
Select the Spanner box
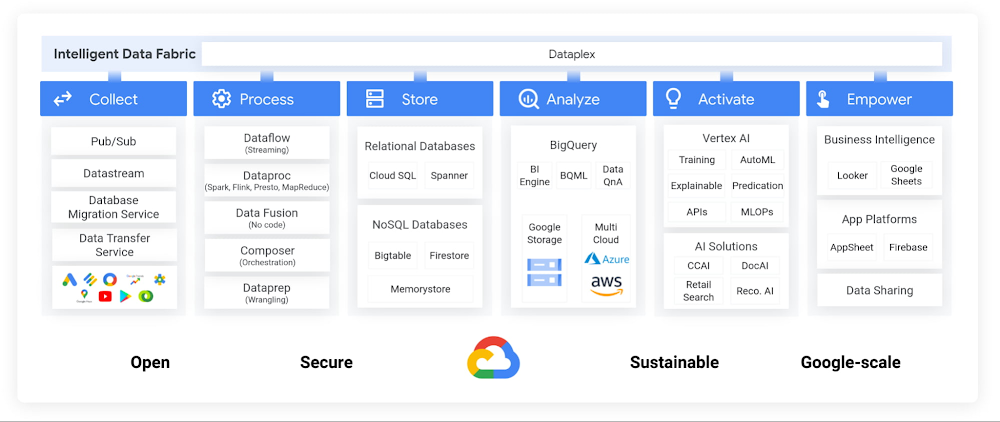click(449, 175)
